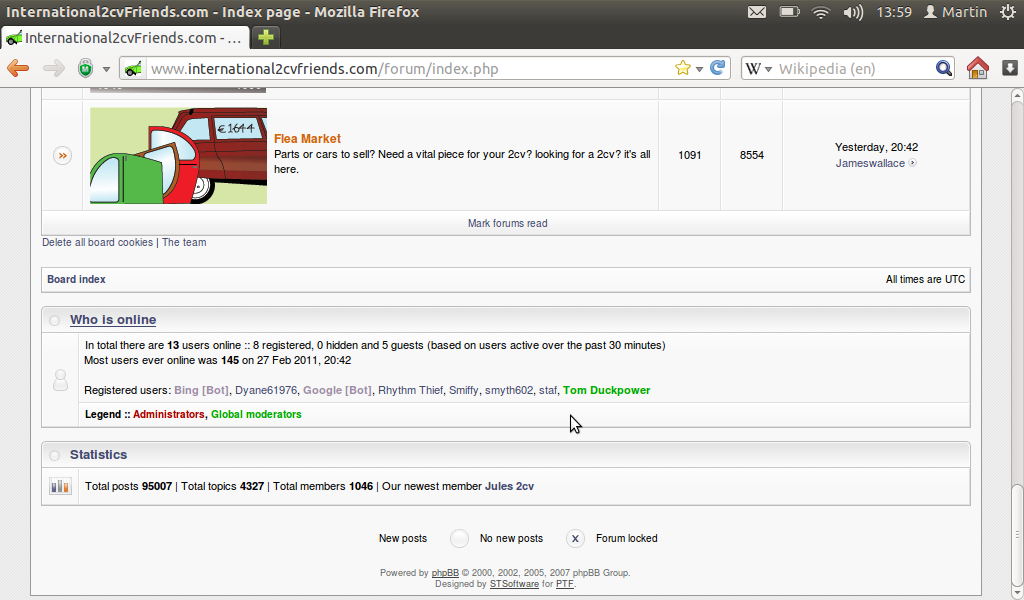The height and width of the screenshot is (600, 1024).
Task: Open Tom Duckpower profile
Action: point(607,390)
